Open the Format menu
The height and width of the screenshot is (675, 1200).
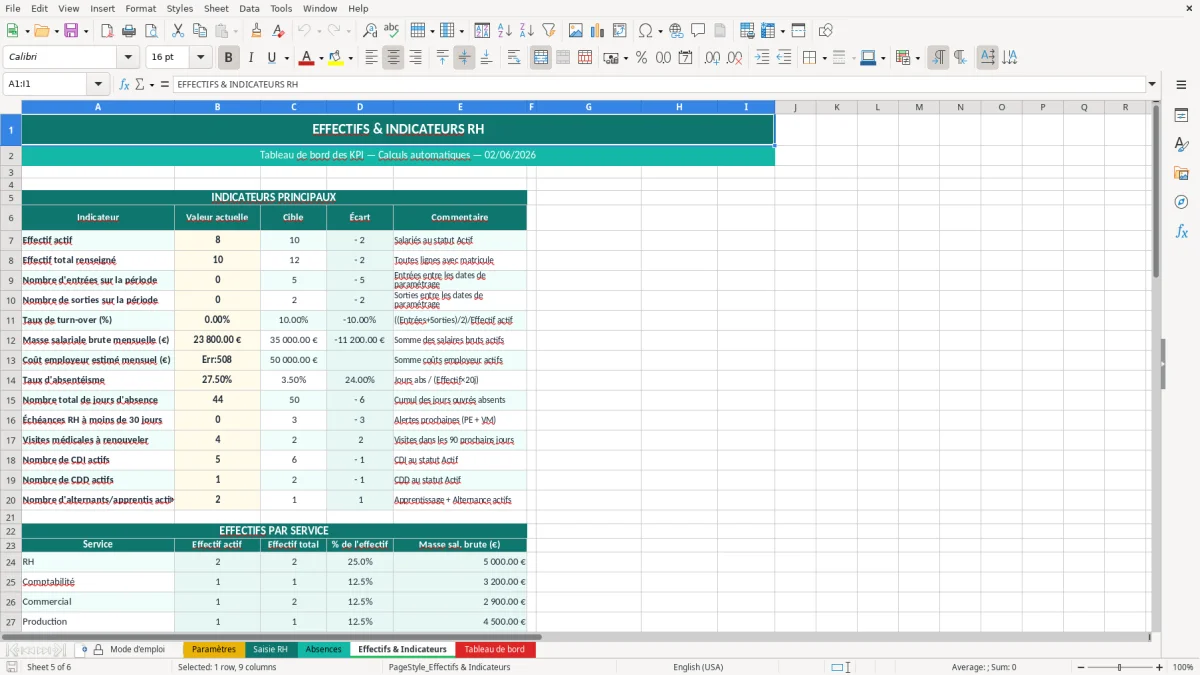point(140,8)
